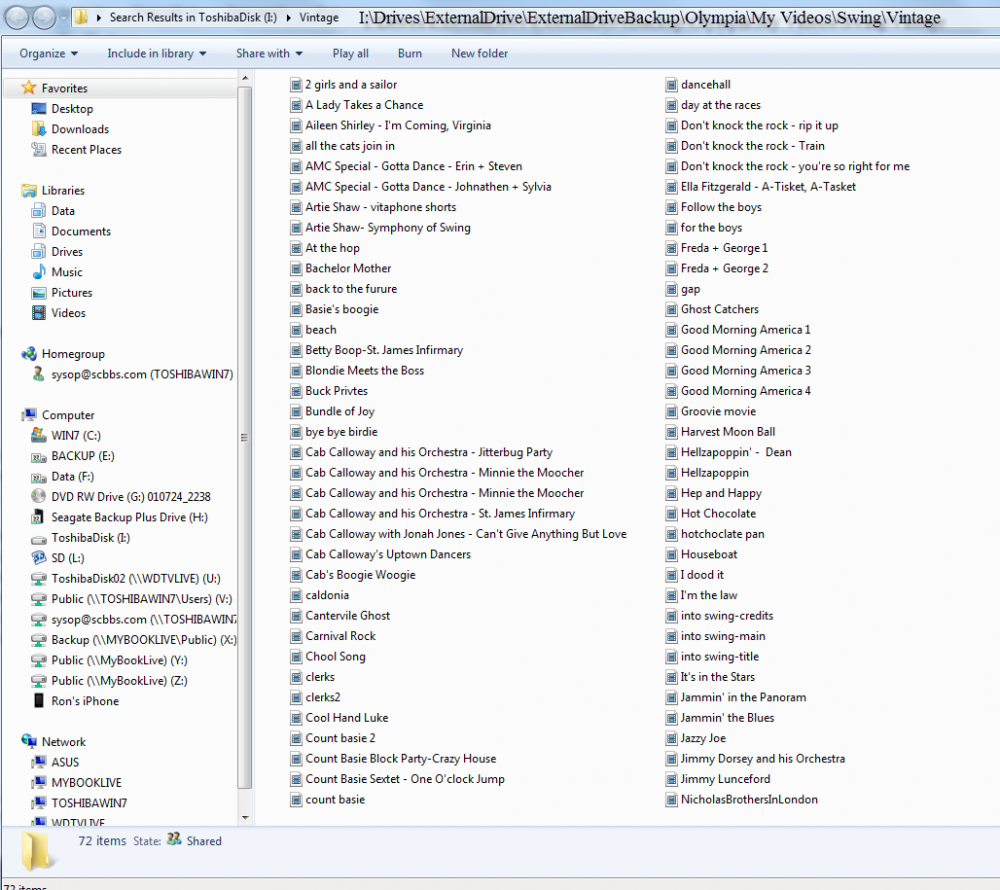The height and width of the screenshot is (890, 1000).
Task: Open the Documents library icon
Action: (x=39, y=231)
